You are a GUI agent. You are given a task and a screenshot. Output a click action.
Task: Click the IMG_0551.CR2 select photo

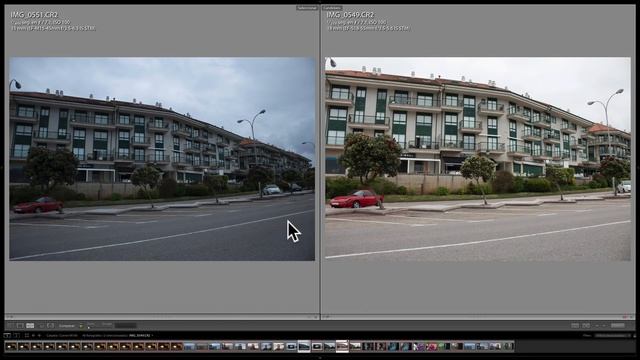coord(162,159)
